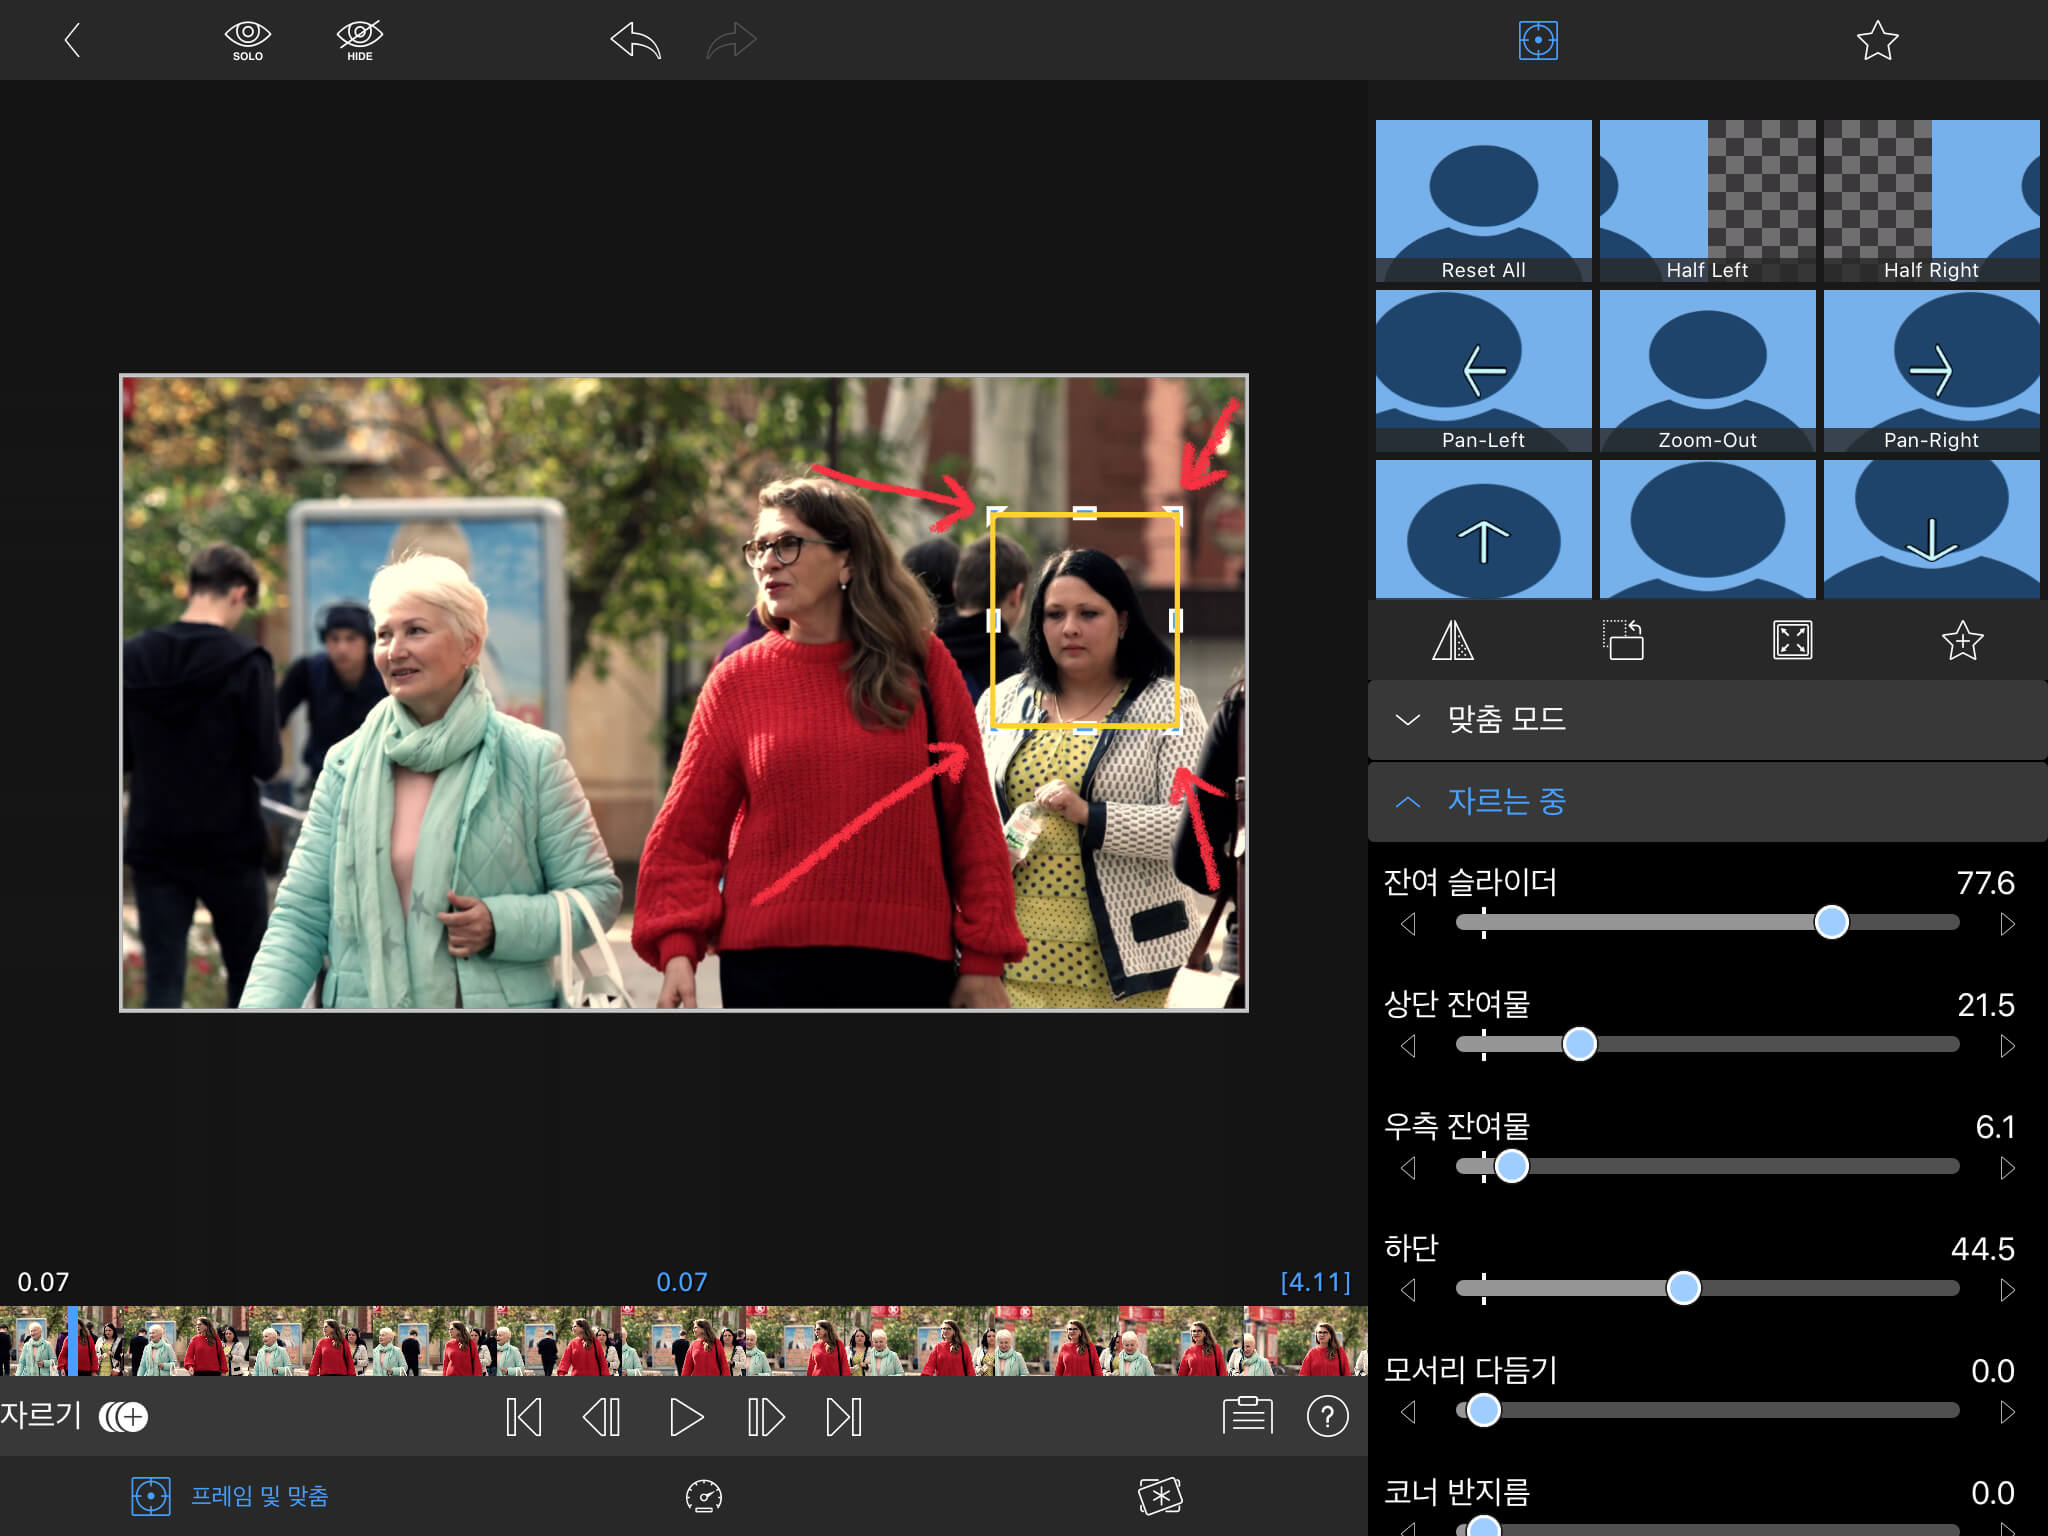The height and width of the screenshot is (1536, 2048).
Task: Click the rotate frame icon
Action: coord(1623,641)
